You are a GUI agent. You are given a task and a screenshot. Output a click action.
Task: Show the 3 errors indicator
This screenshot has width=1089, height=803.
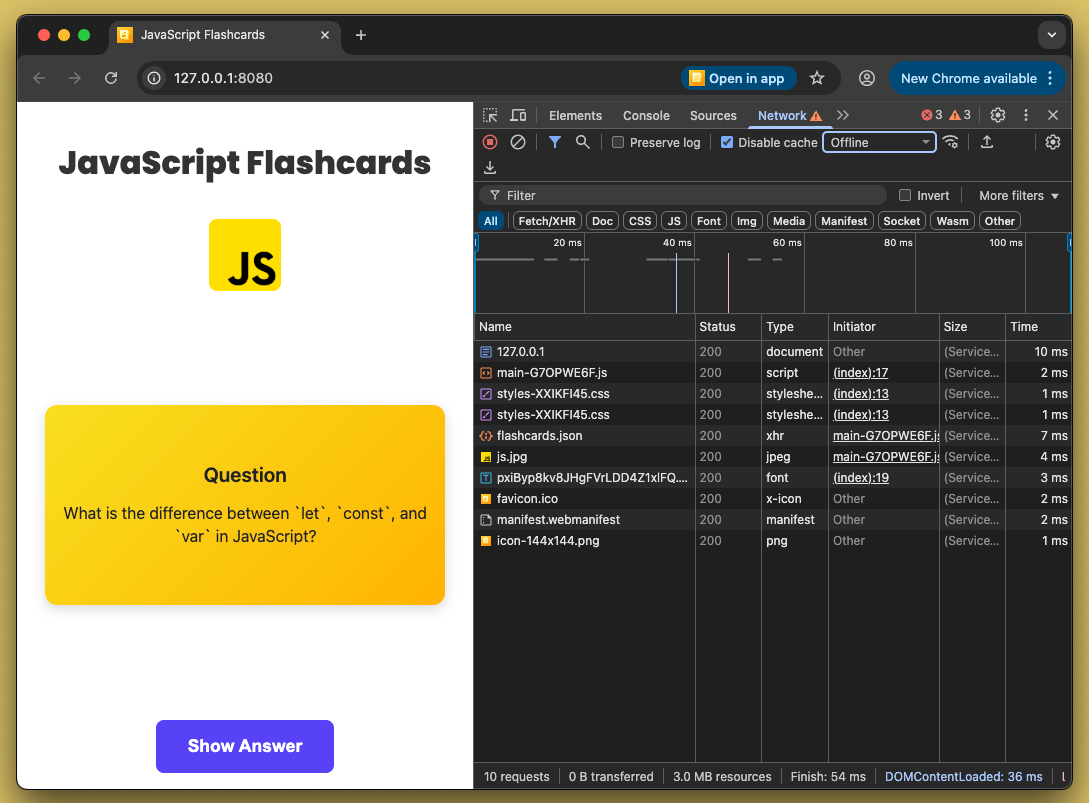(931, 115)
